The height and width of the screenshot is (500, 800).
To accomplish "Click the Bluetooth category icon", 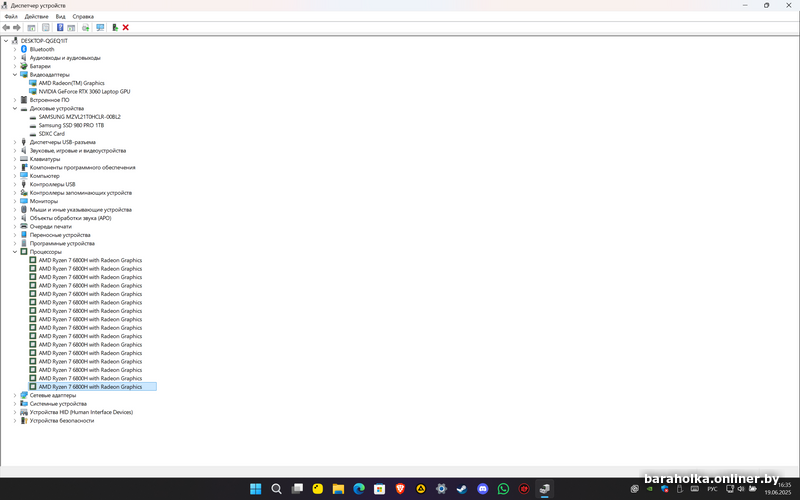I will click(23, 49).
